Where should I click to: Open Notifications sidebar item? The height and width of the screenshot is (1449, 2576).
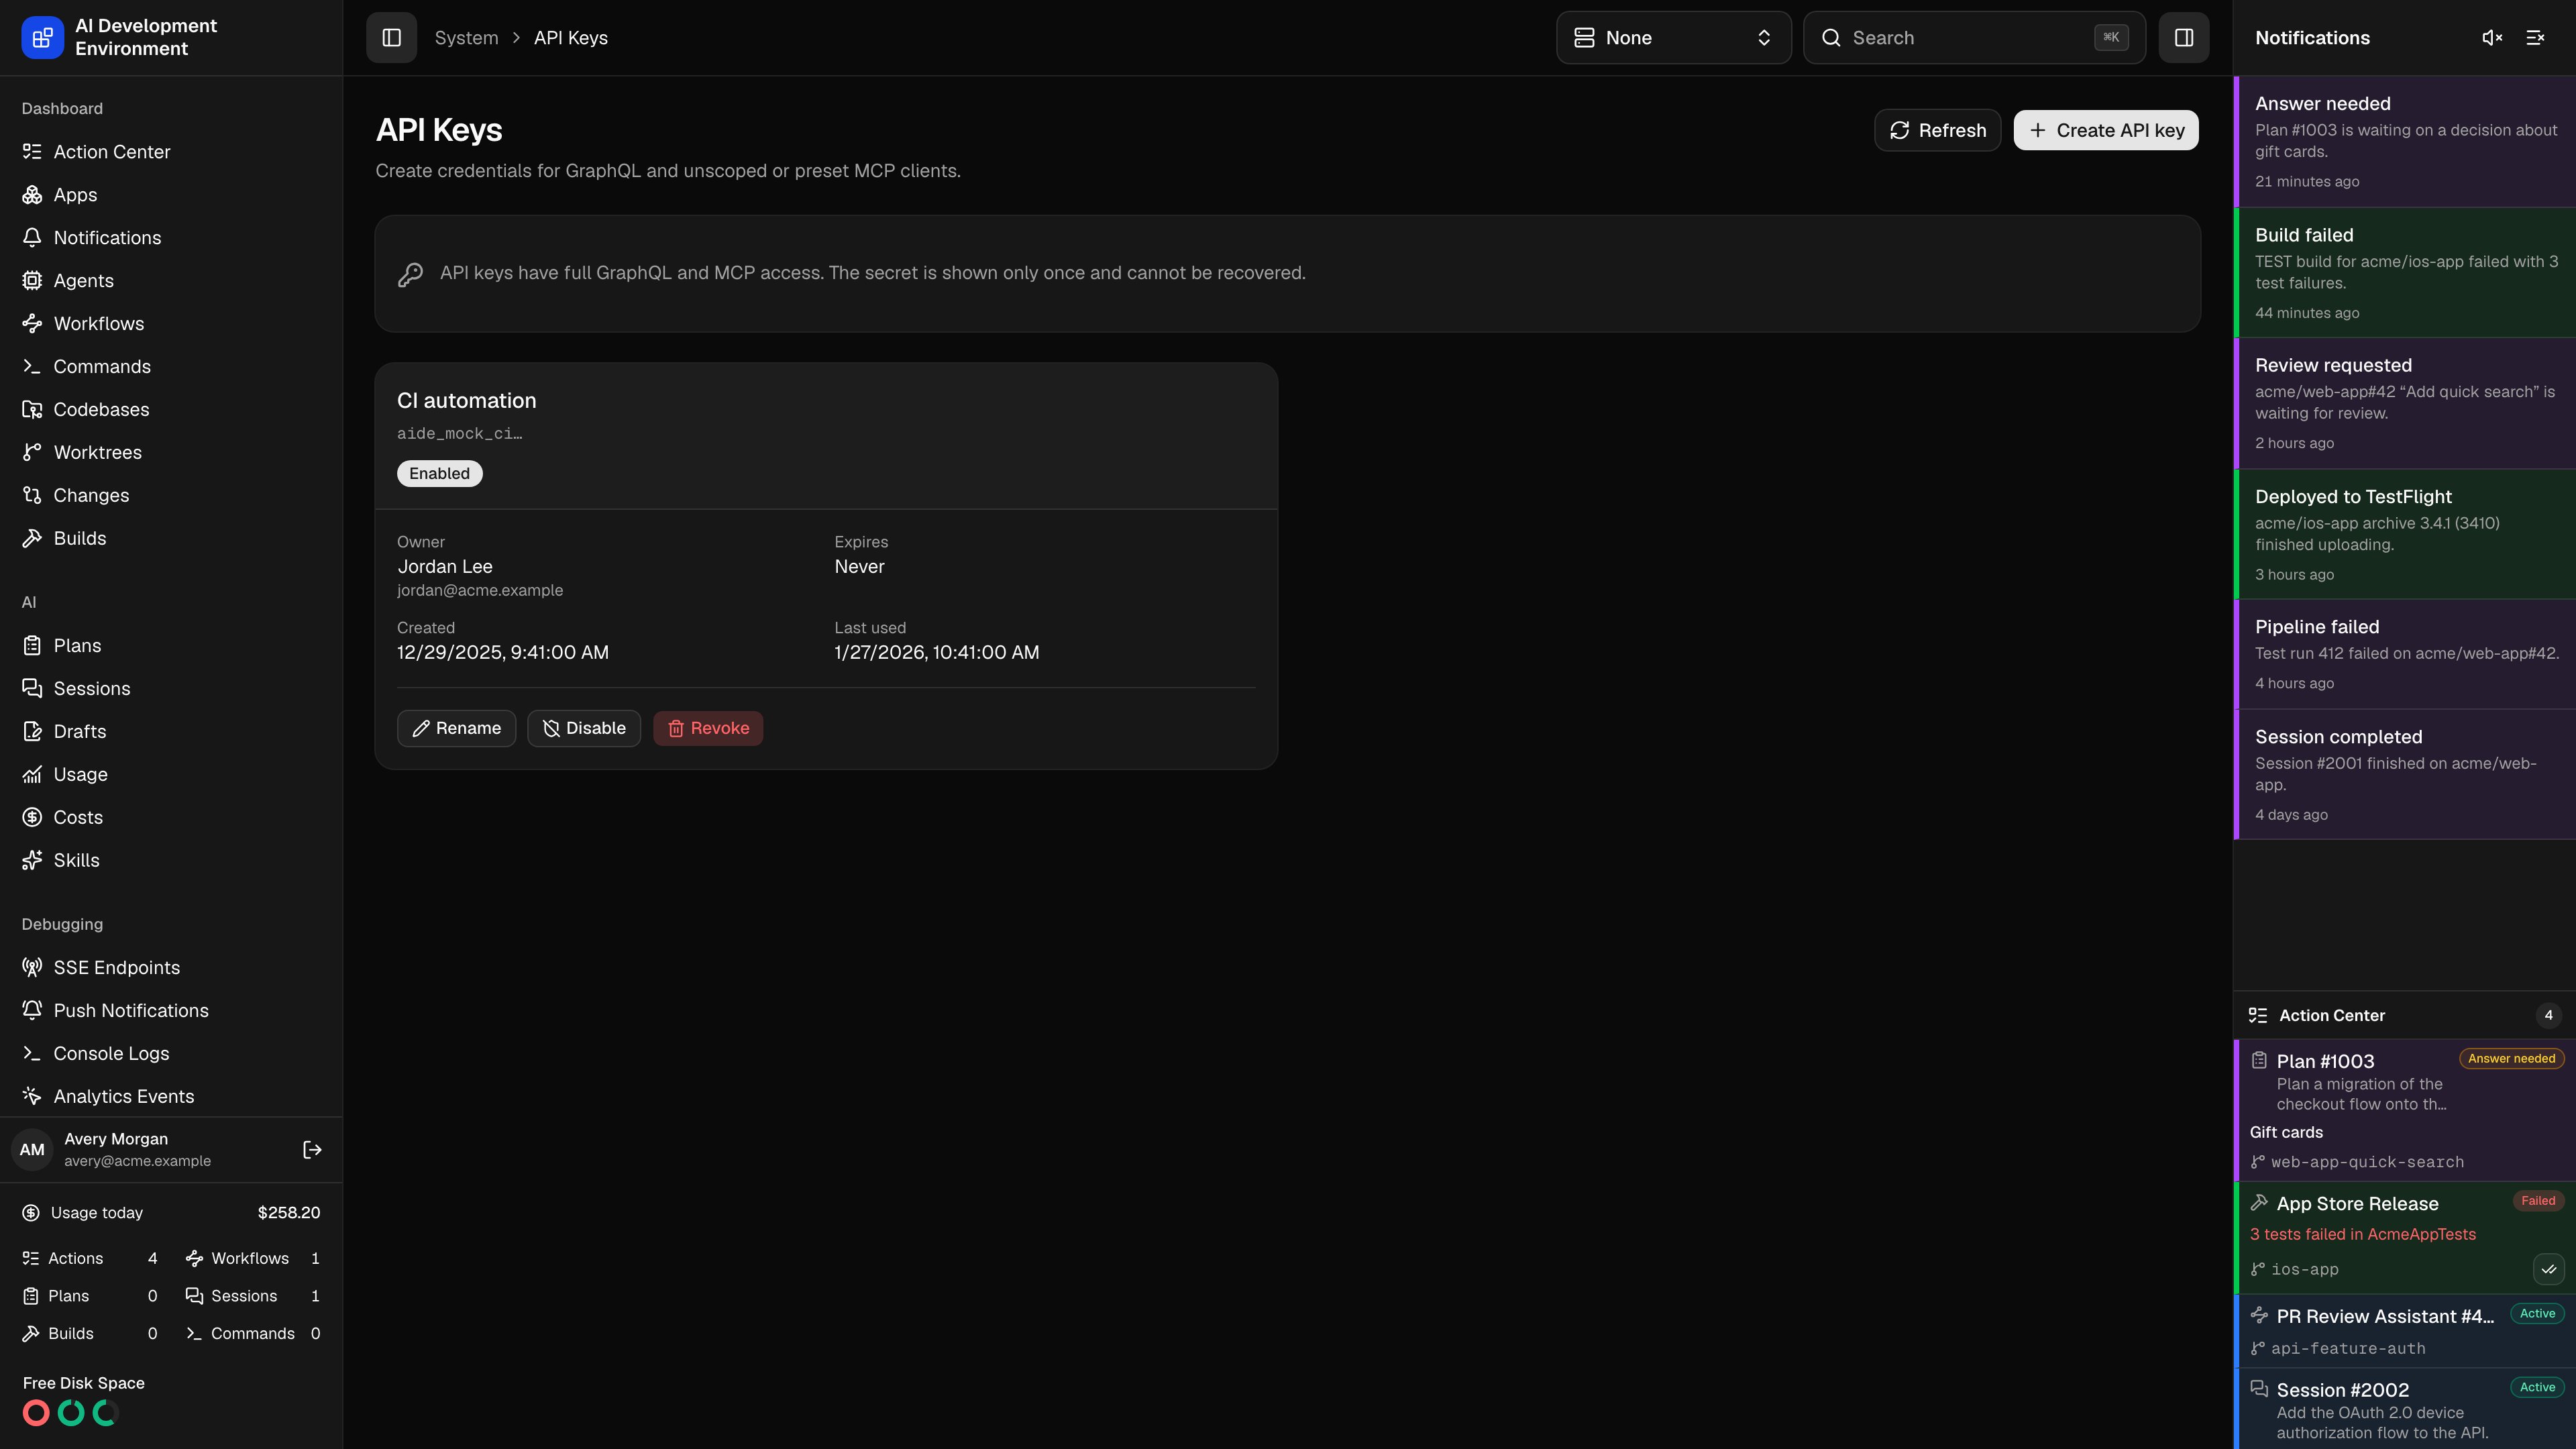tap(171, 238)
